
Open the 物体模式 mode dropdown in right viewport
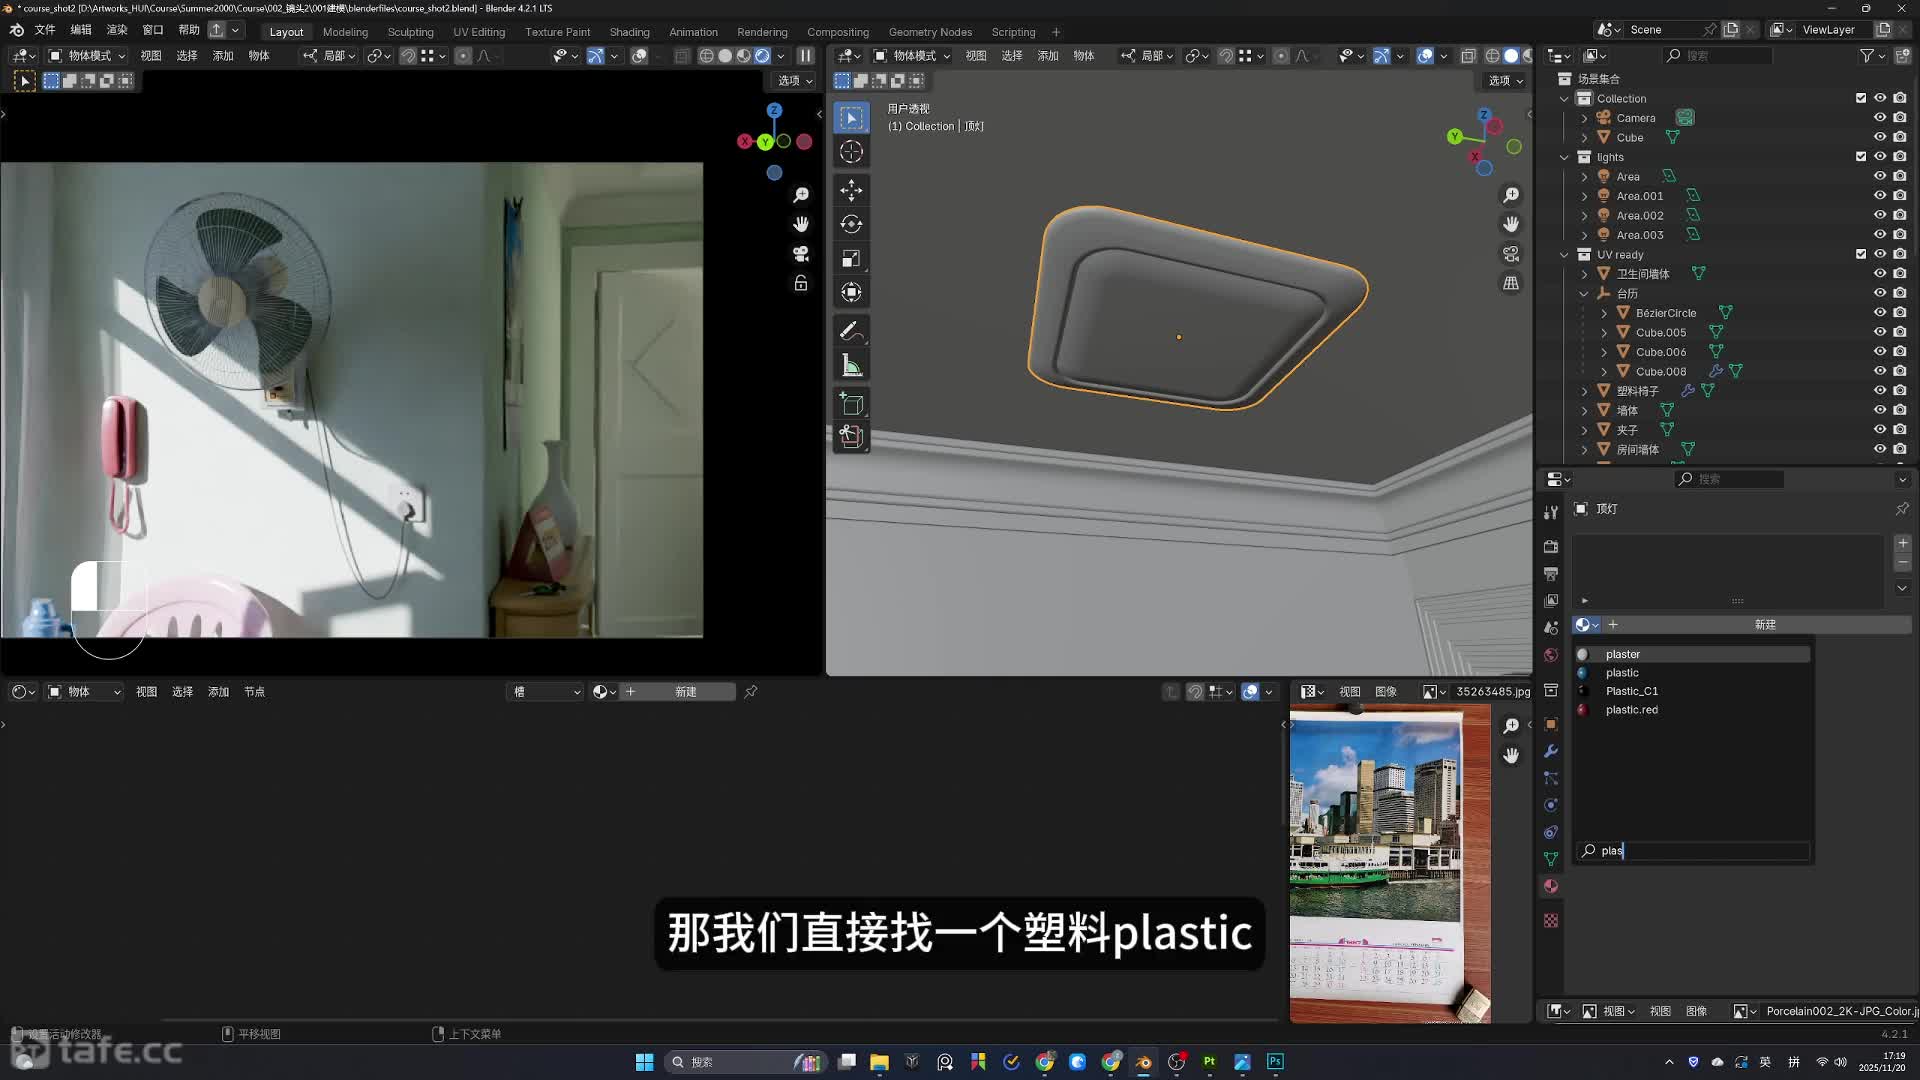click(x=912, y=56)
